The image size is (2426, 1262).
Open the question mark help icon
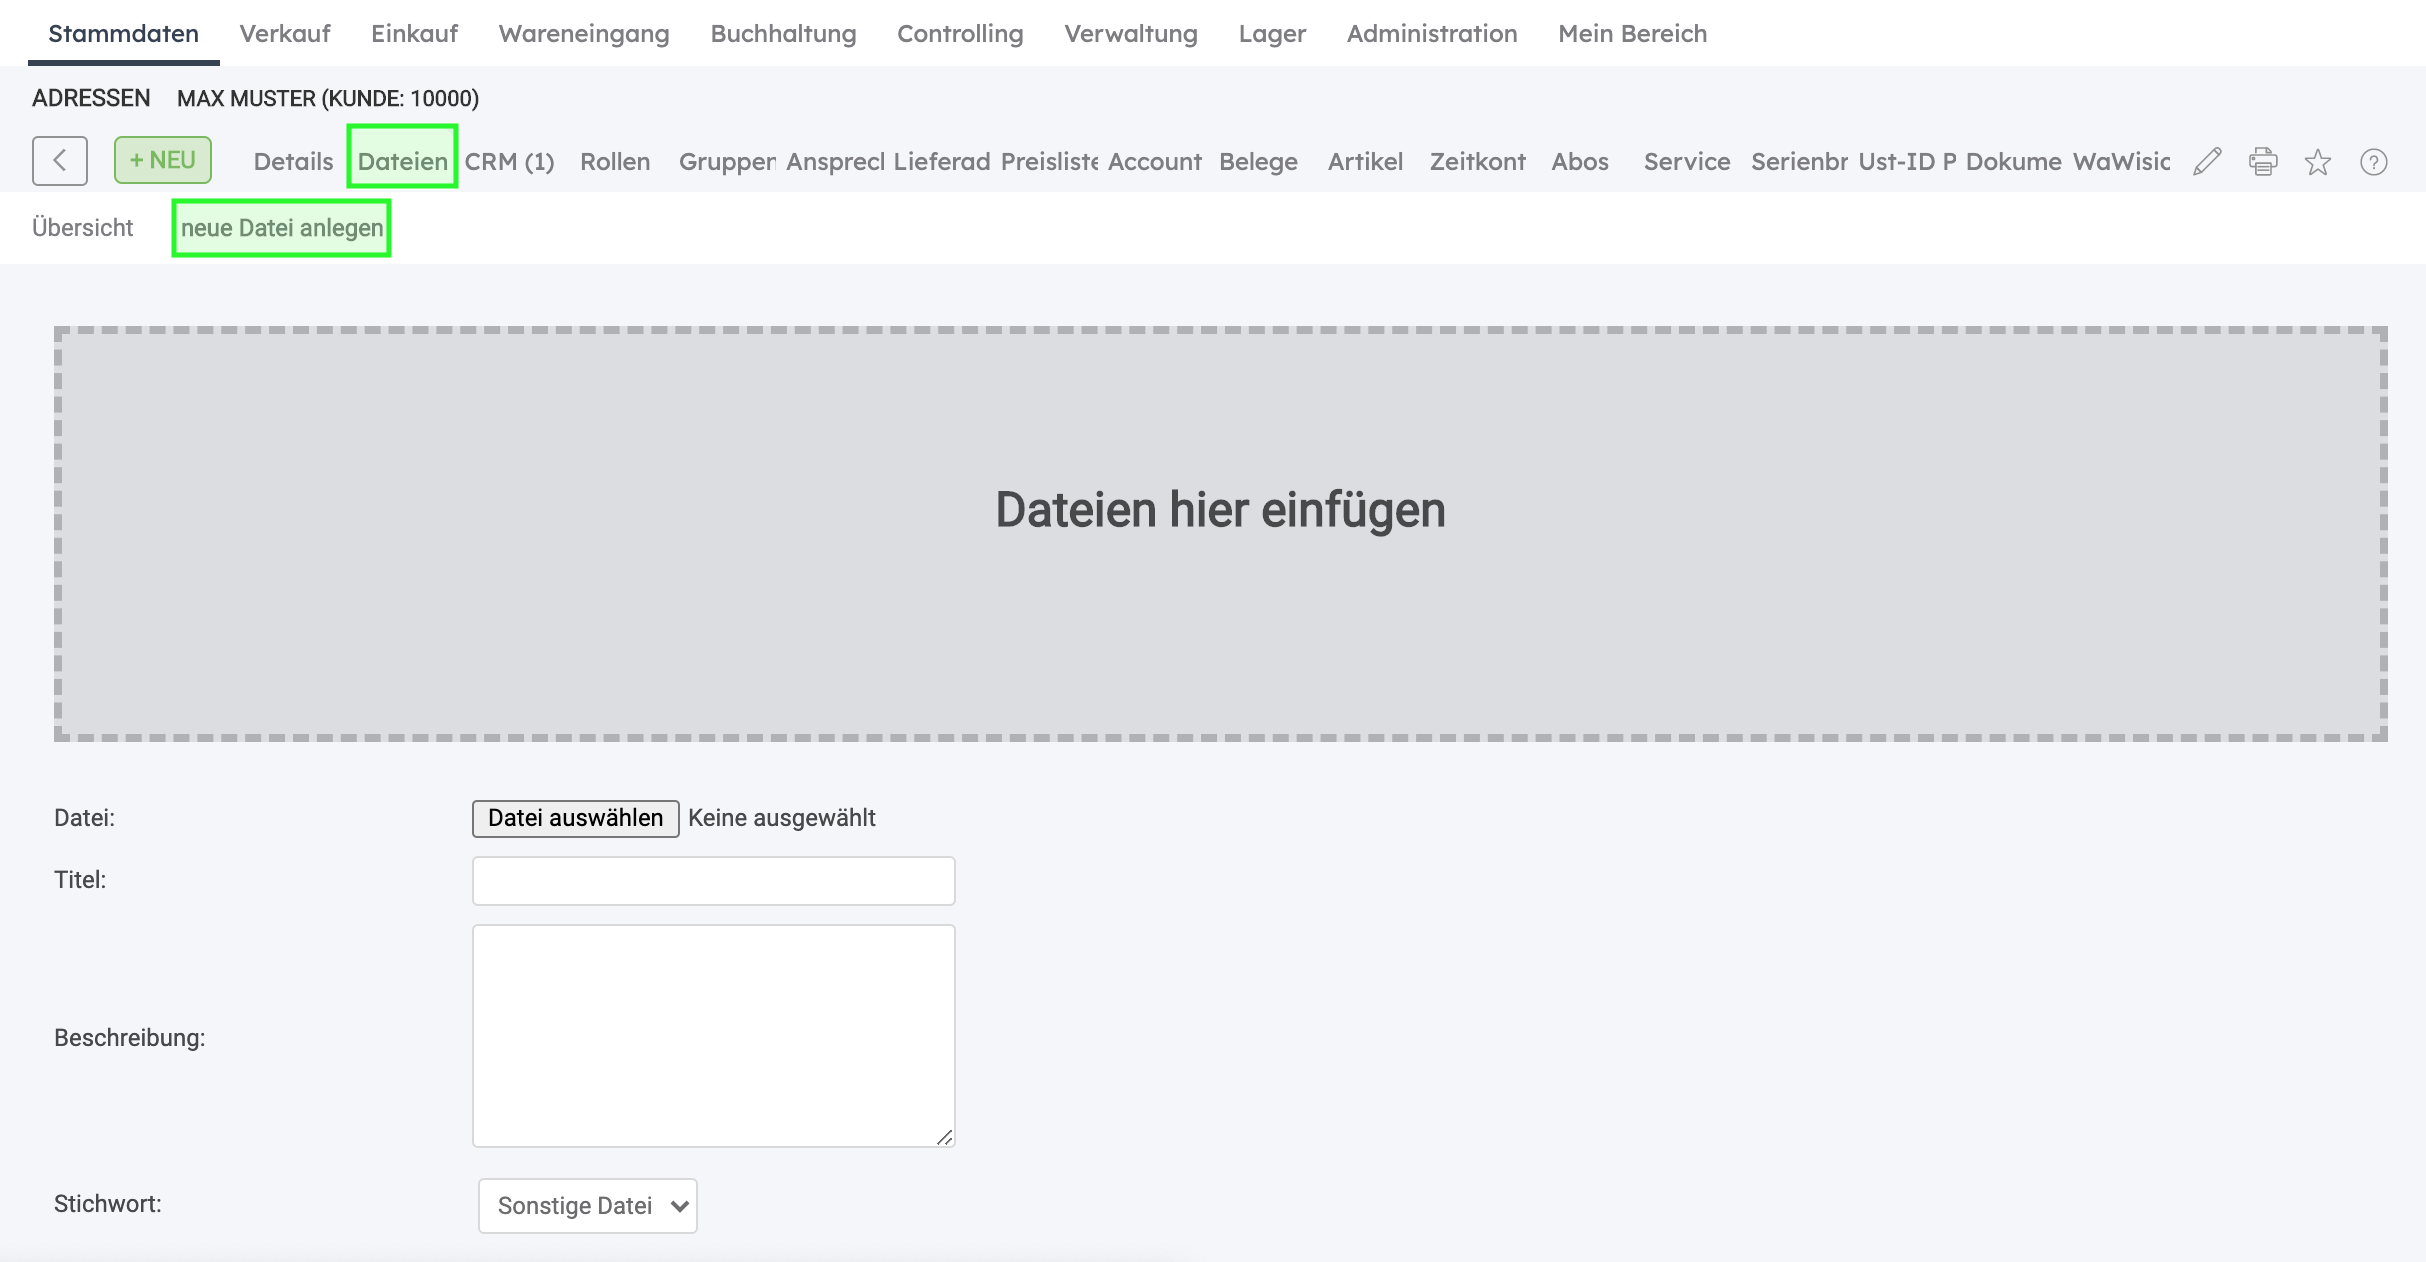tap(2373, 161)
